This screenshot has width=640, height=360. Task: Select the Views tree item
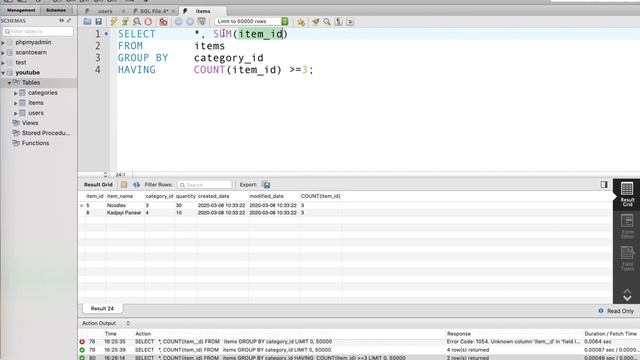pyautogui.click(x=30, y=123)
